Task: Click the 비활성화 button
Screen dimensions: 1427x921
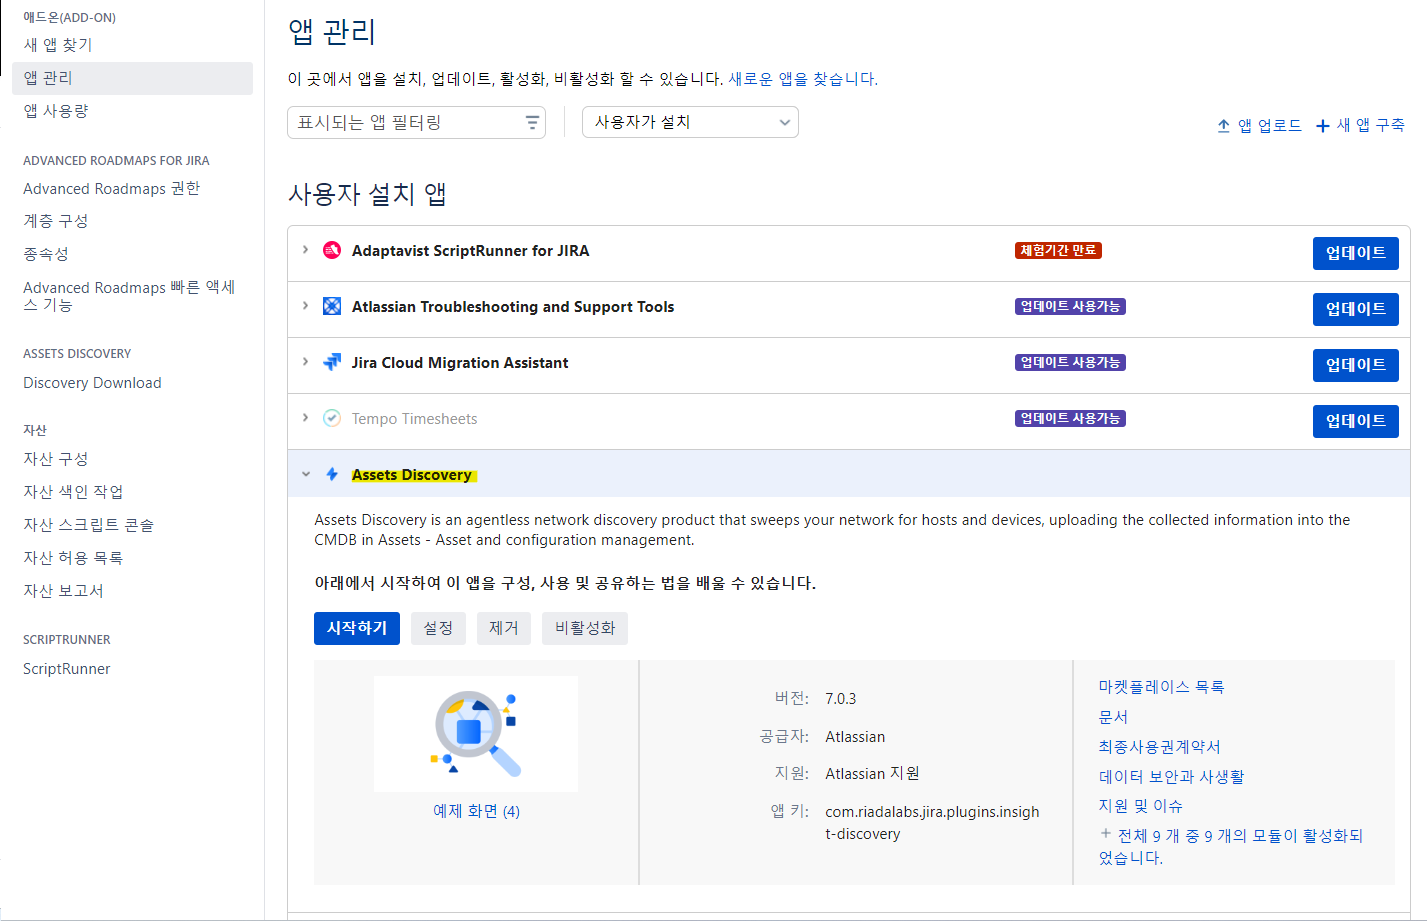Action: (x=585, y=628)
